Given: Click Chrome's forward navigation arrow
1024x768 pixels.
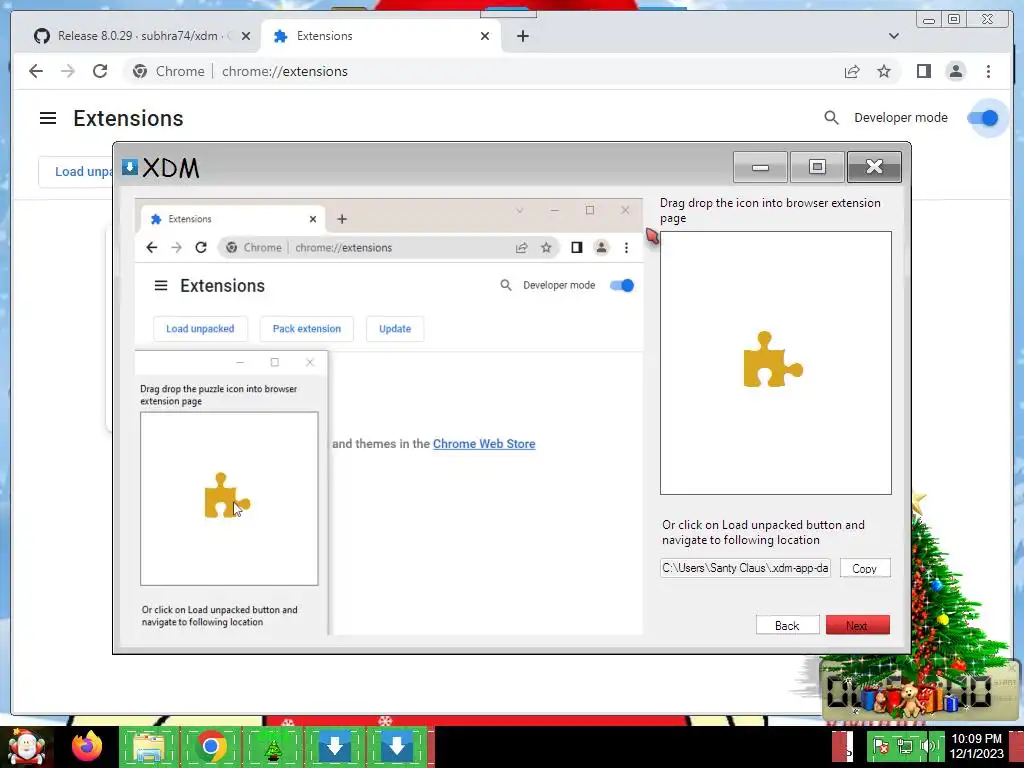Looking at the screenshot, I should click(x=68, y=71).
